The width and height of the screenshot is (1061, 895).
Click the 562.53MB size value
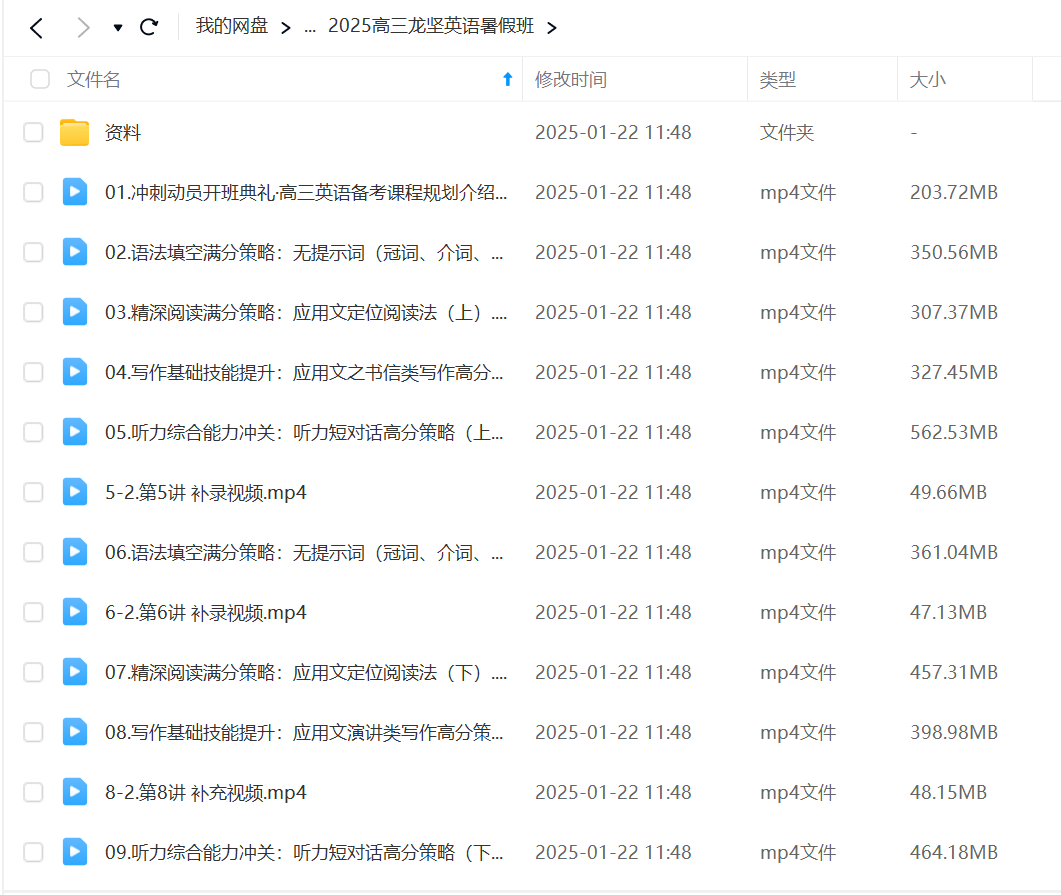(953, 433)
